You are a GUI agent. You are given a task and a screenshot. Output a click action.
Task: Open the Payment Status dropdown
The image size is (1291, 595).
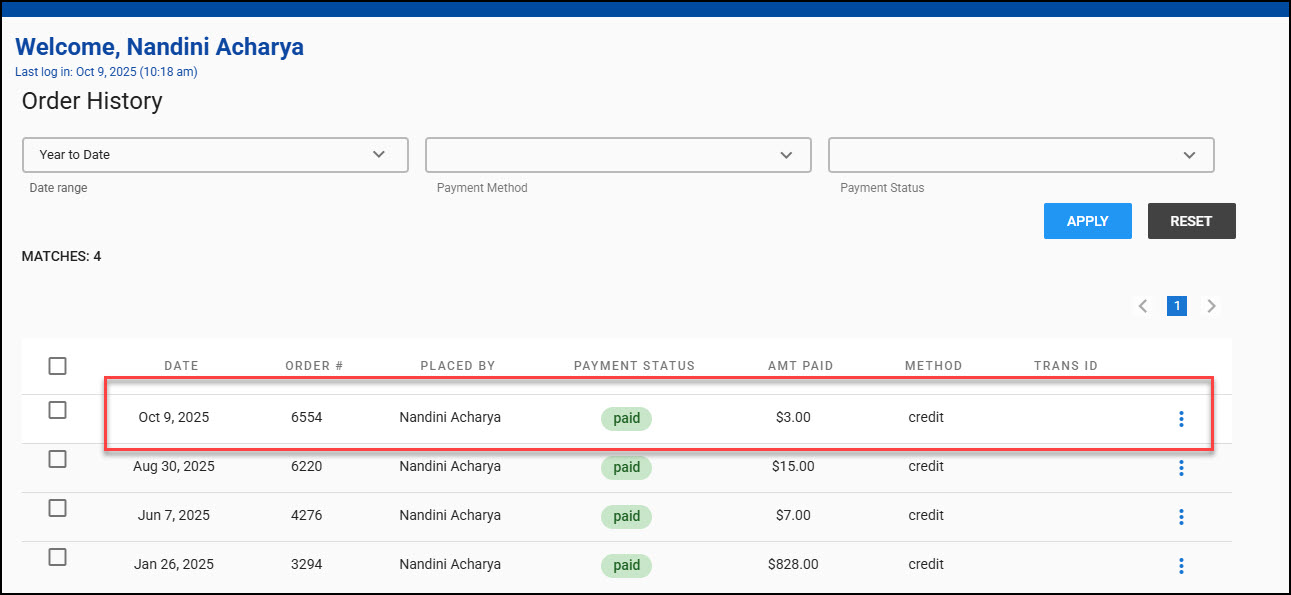(x=1021, y=155)
